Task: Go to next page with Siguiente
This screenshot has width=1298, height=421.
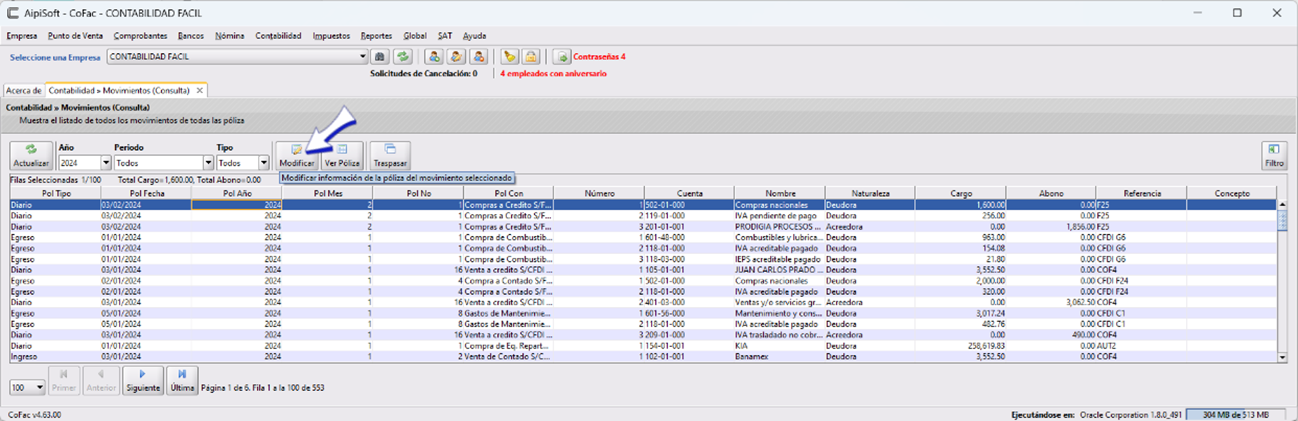Action: (x=143, y=380)
